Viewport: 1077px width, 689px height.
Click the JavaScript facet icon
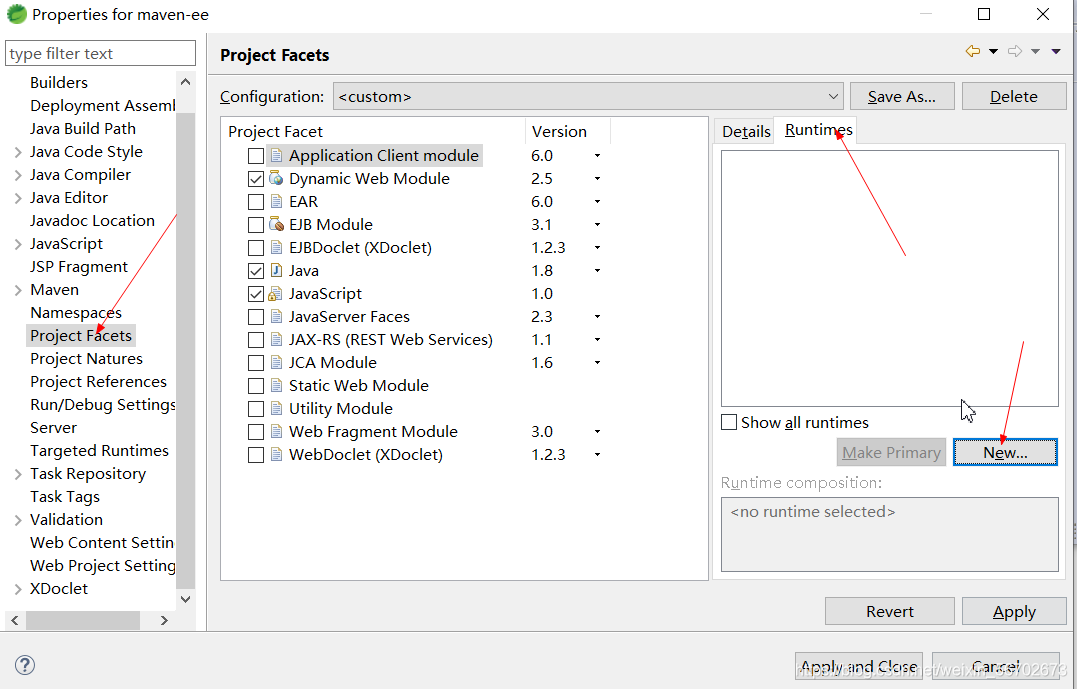point(275,294)
